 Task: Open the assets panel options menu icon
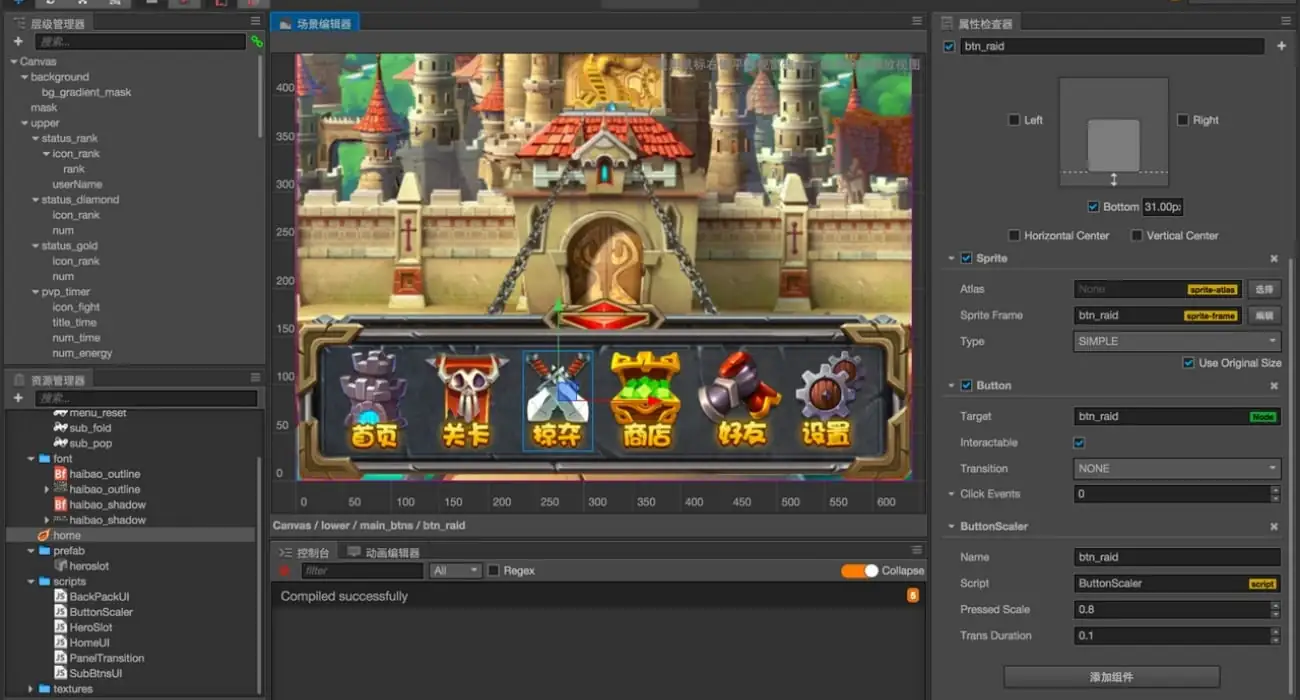(255, 378)
